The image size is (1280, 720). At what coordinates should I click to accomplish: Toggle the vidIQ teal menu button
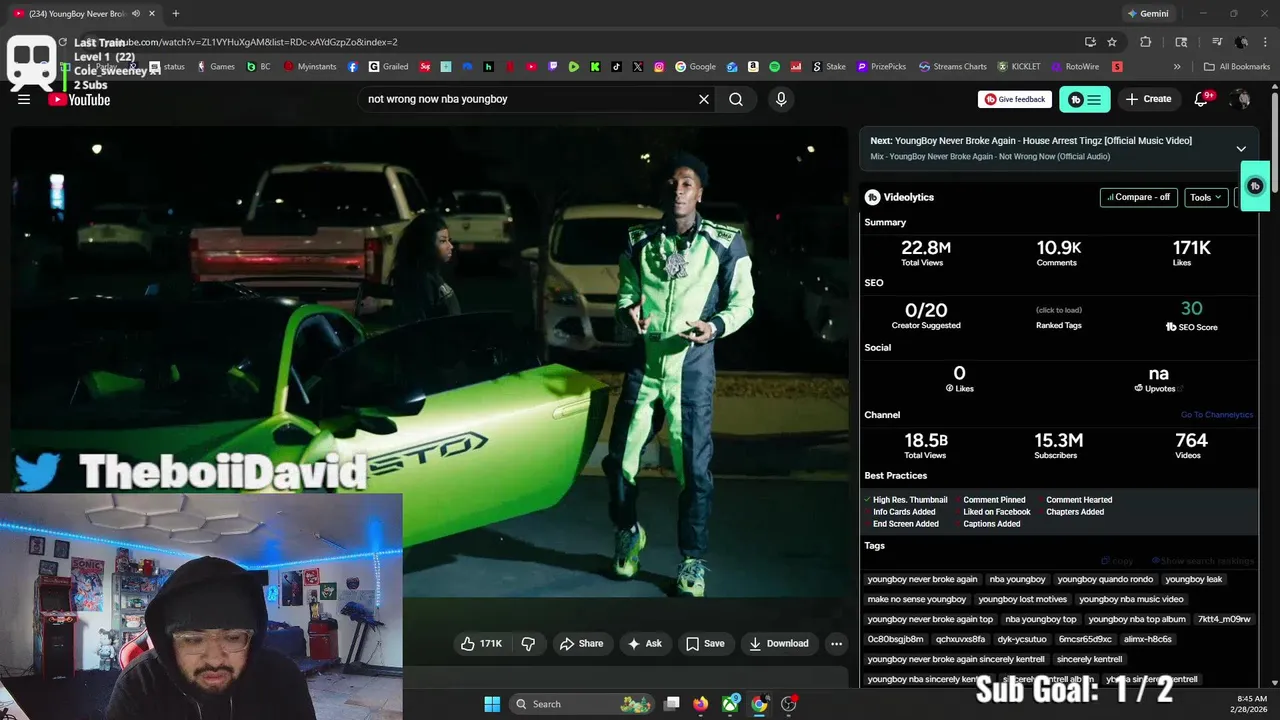1084,99
